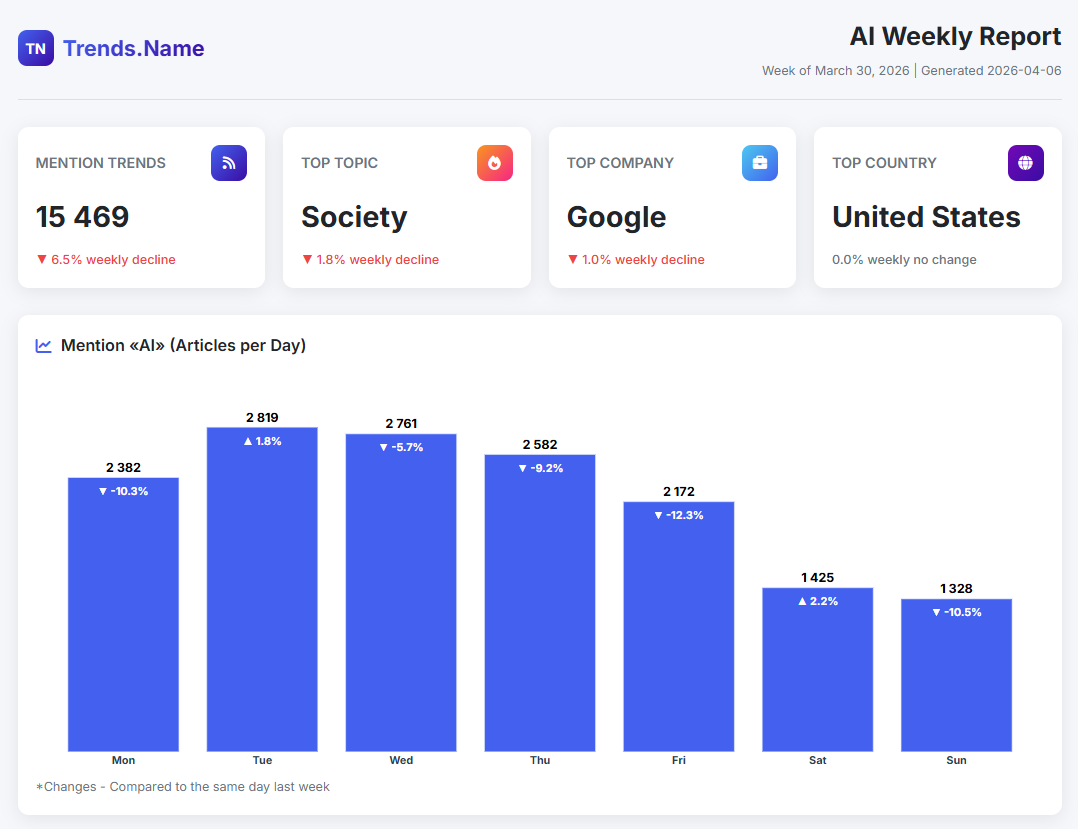Click the decline triangle on Society topic

click(307, 259)
